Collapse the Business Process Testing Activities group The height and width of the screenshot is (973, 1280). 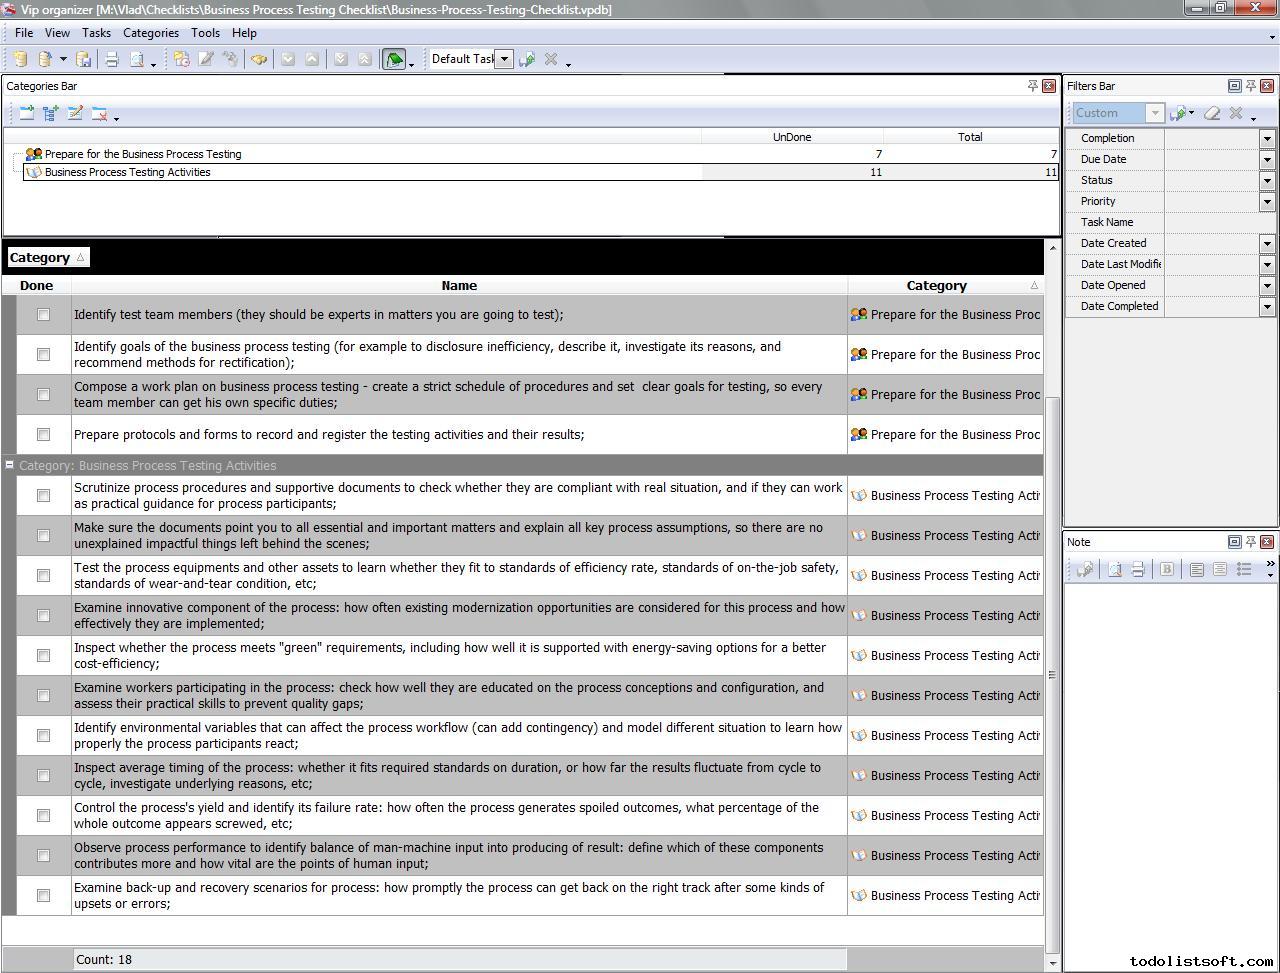(x=10, y=465)
